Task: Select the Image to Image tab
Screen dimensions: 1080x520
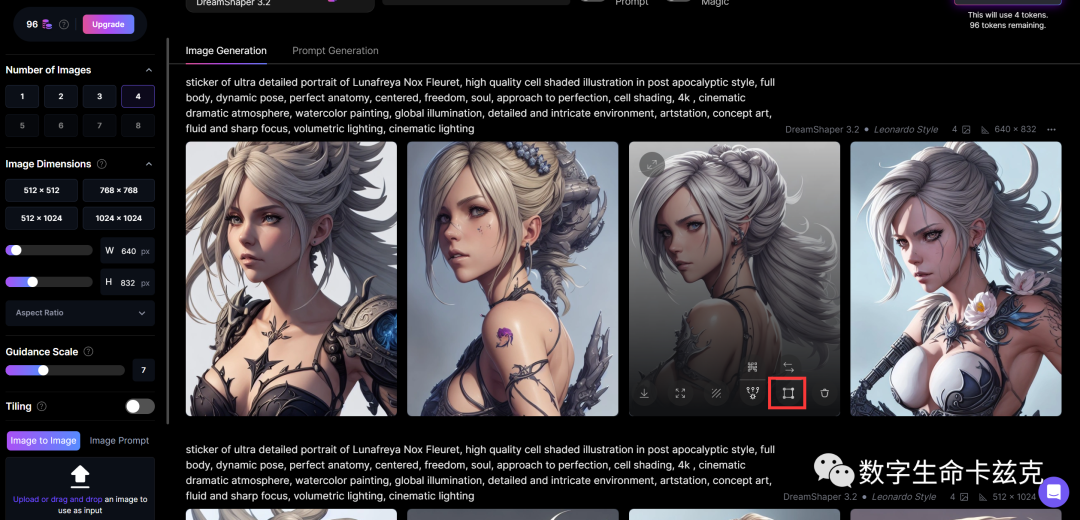Action: pyautogui.click(x=43, y=441)
